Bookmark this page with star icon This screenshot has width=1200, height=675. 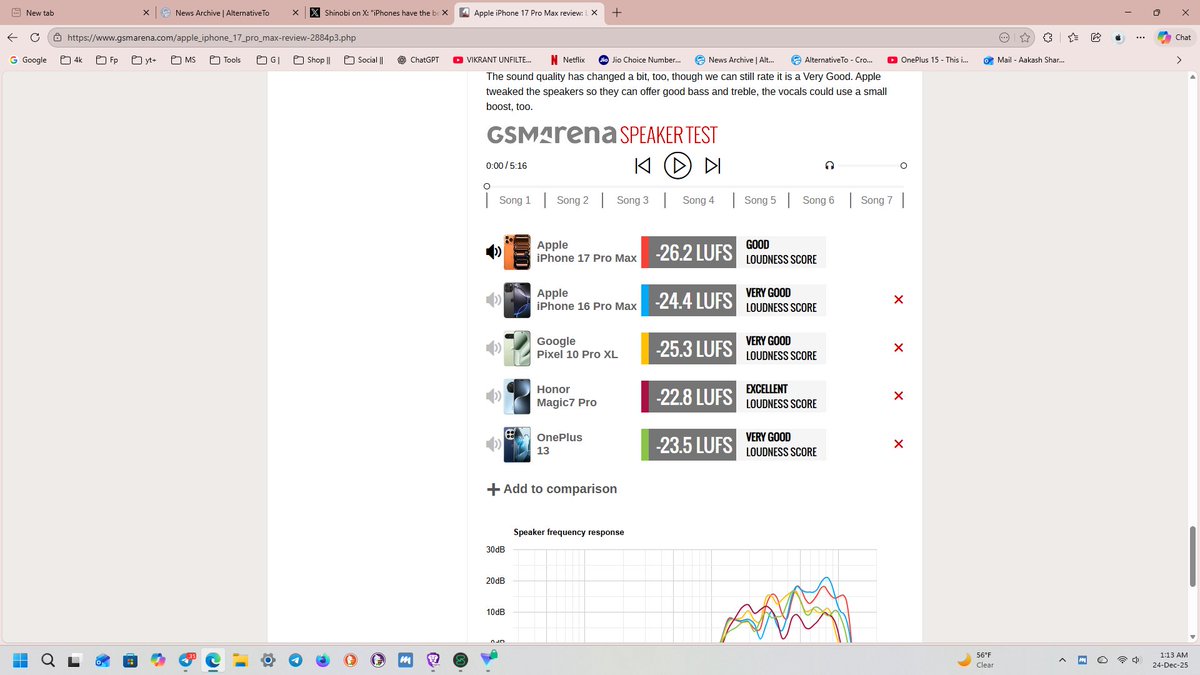[1024, 37]
